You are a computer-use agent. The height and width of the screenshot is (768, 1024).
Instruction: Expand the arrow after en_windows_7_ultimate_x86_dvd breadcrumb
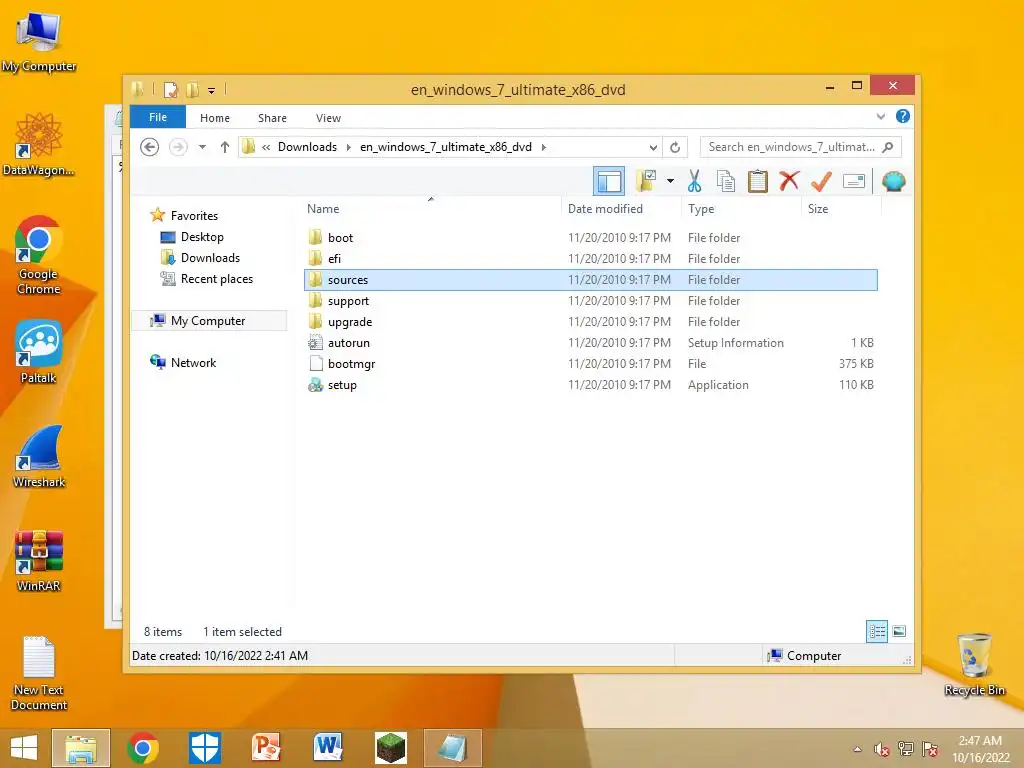coord(543,148)
